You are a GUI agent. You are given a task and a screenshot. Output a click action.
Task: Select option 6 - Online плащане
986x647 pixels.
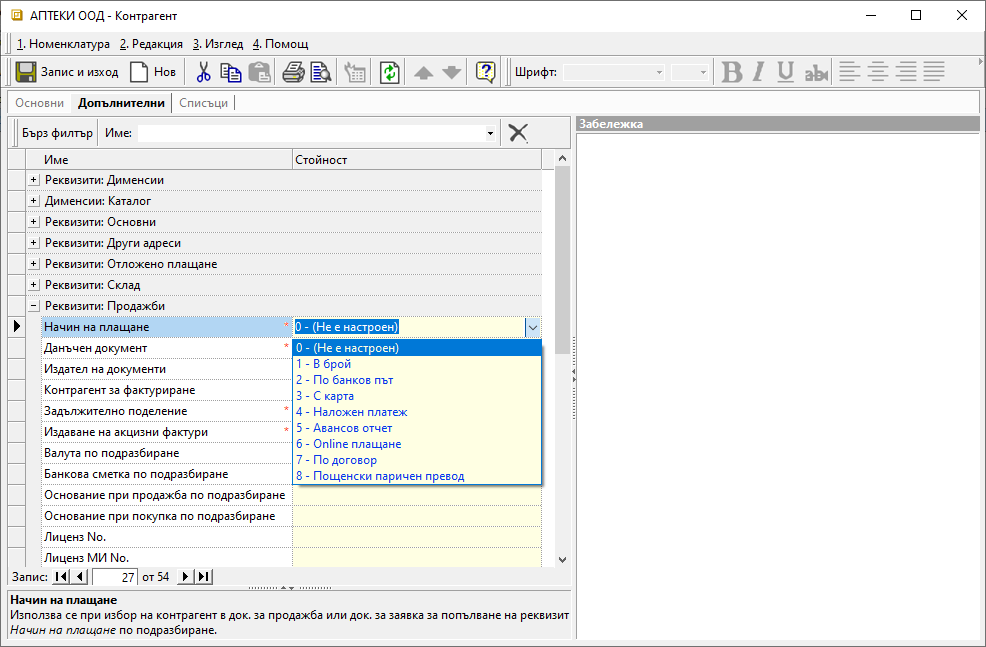click(x=417, y=444)
